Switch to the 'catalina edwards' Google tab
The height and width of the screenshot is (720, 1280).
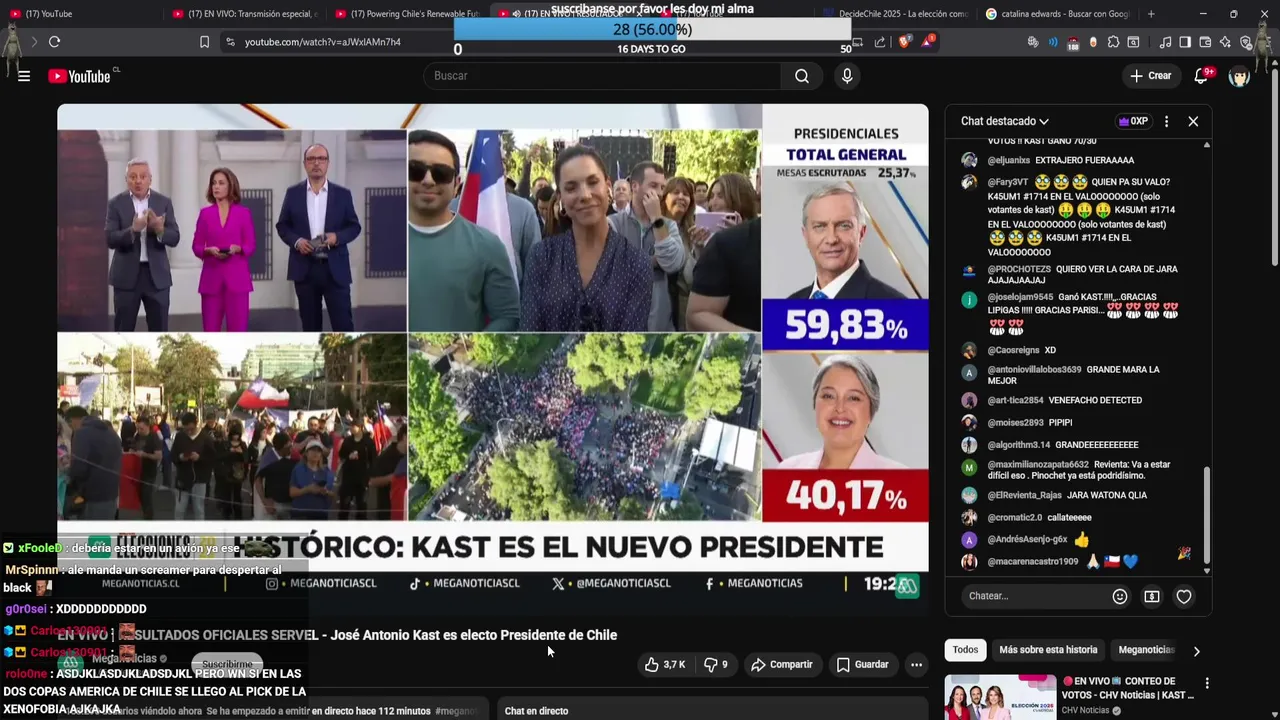pyautogui.click(x=1058, y=14)
